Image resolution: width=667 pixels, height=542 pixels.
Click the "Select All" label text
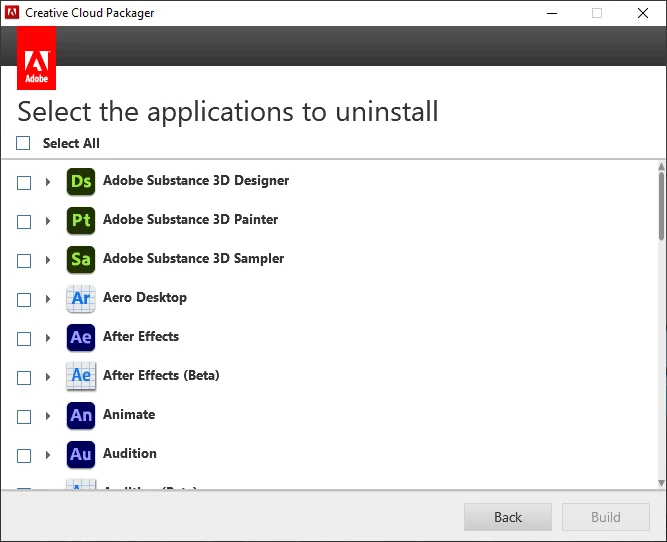point(71,143)
